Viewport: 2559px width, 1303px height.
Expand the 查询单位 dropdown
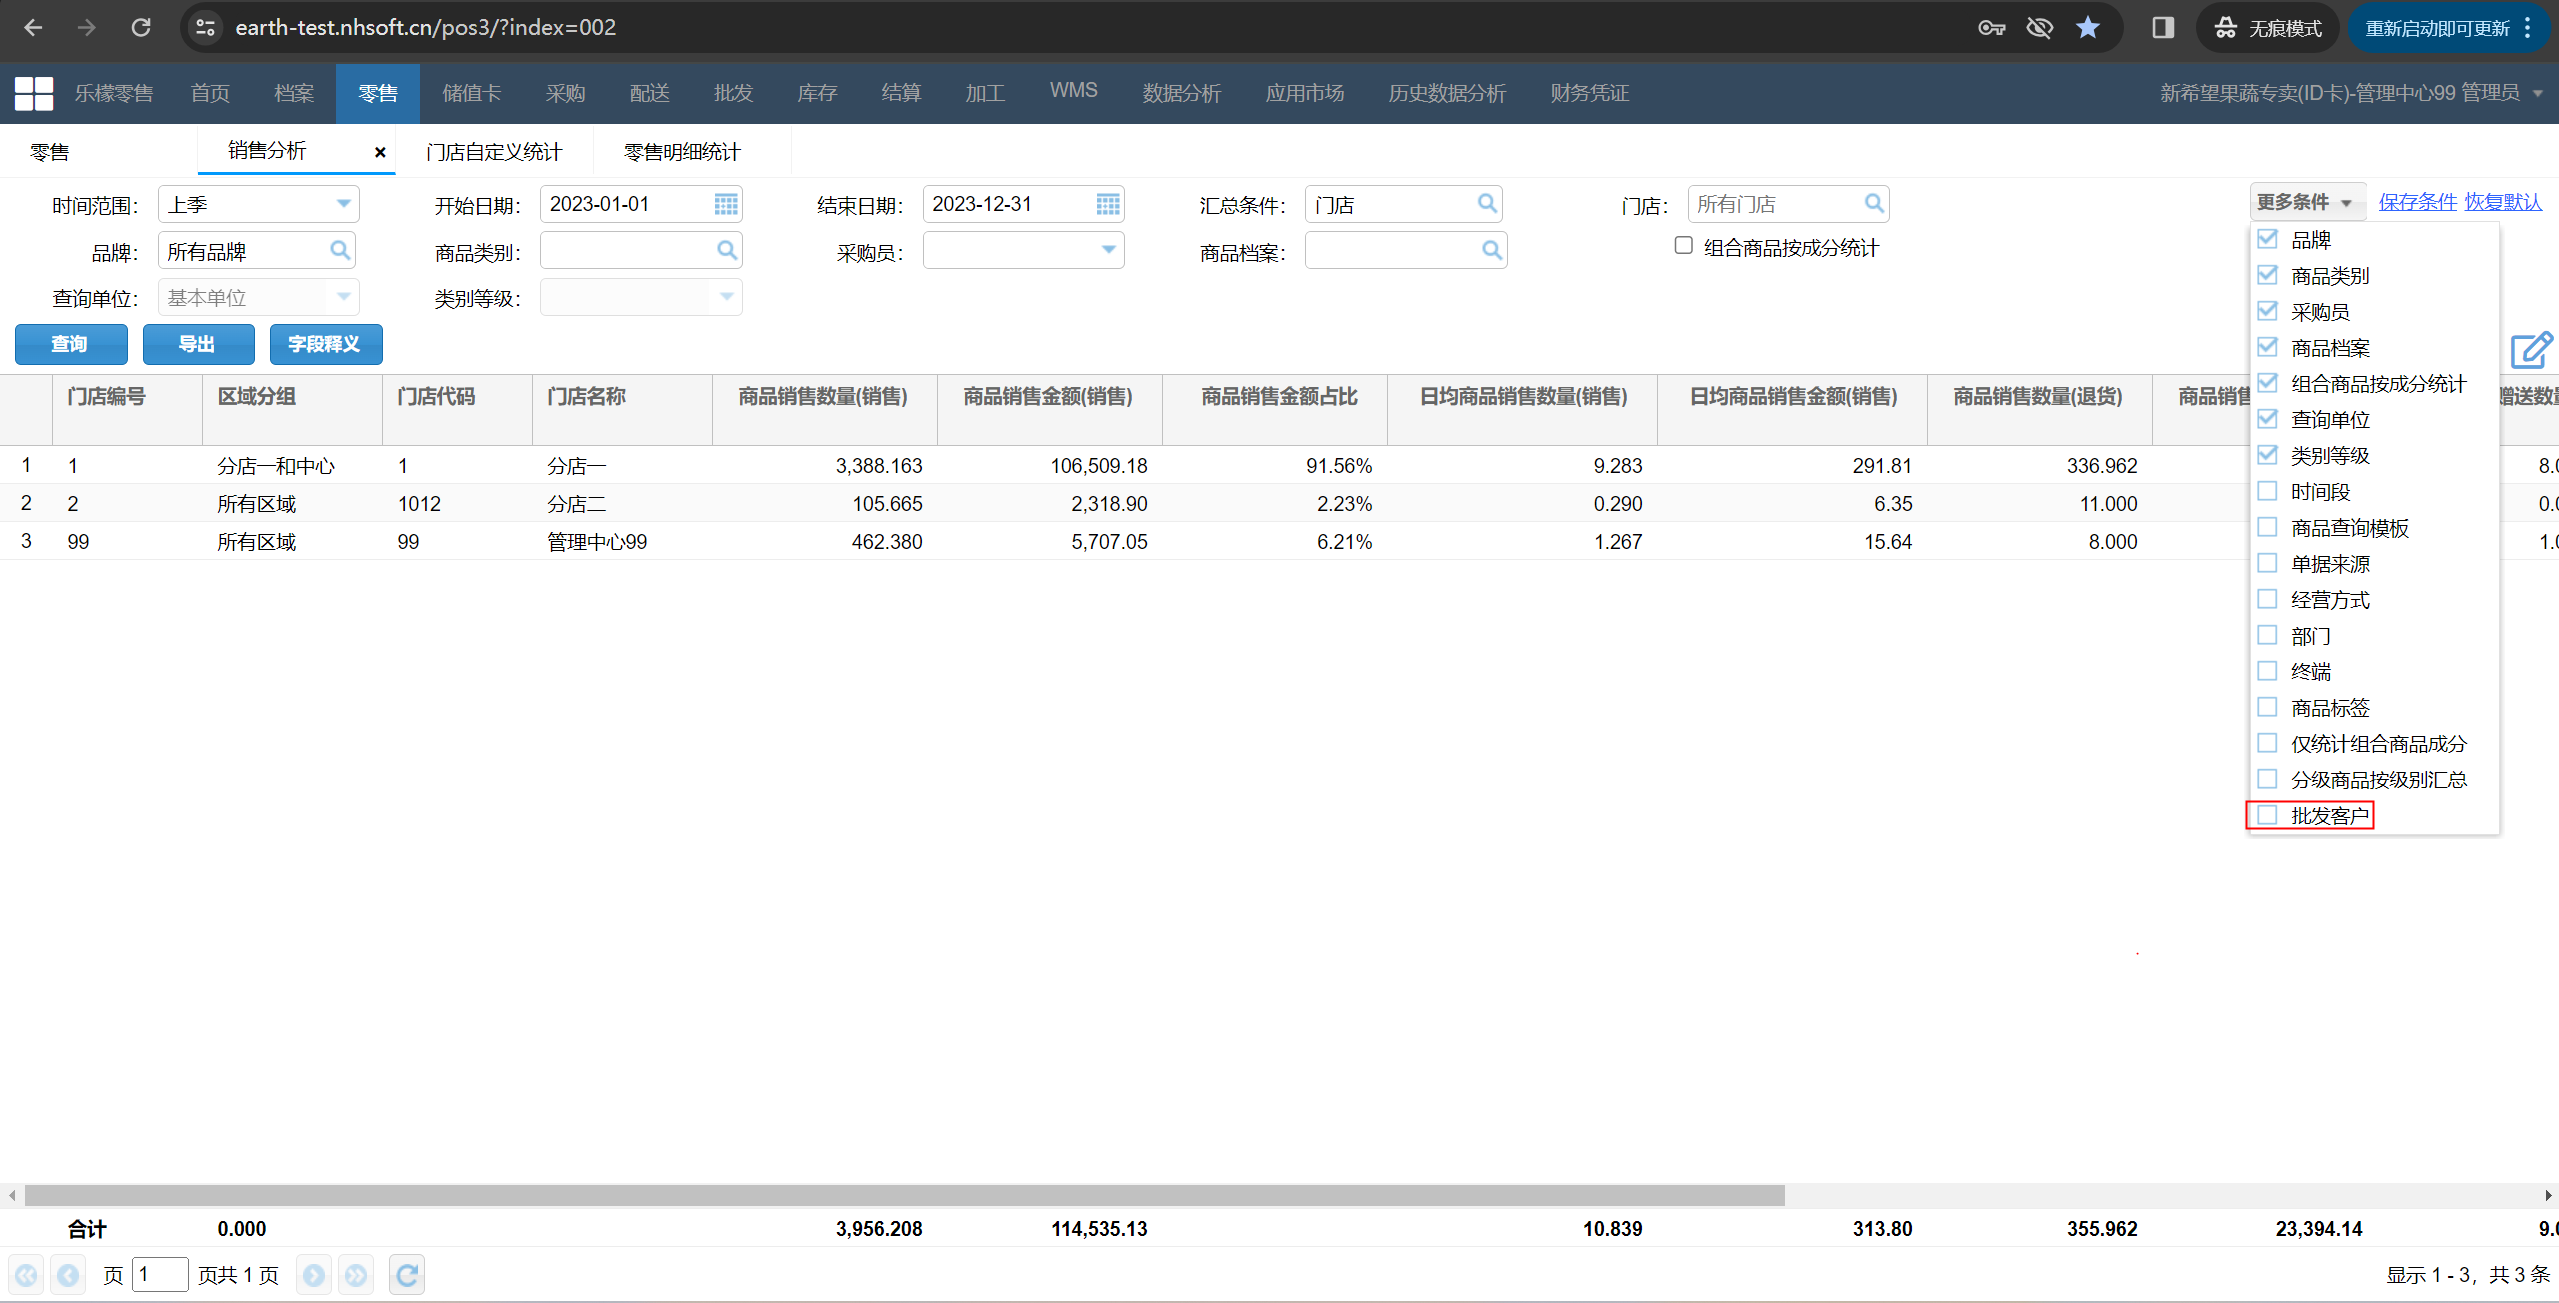343,297
